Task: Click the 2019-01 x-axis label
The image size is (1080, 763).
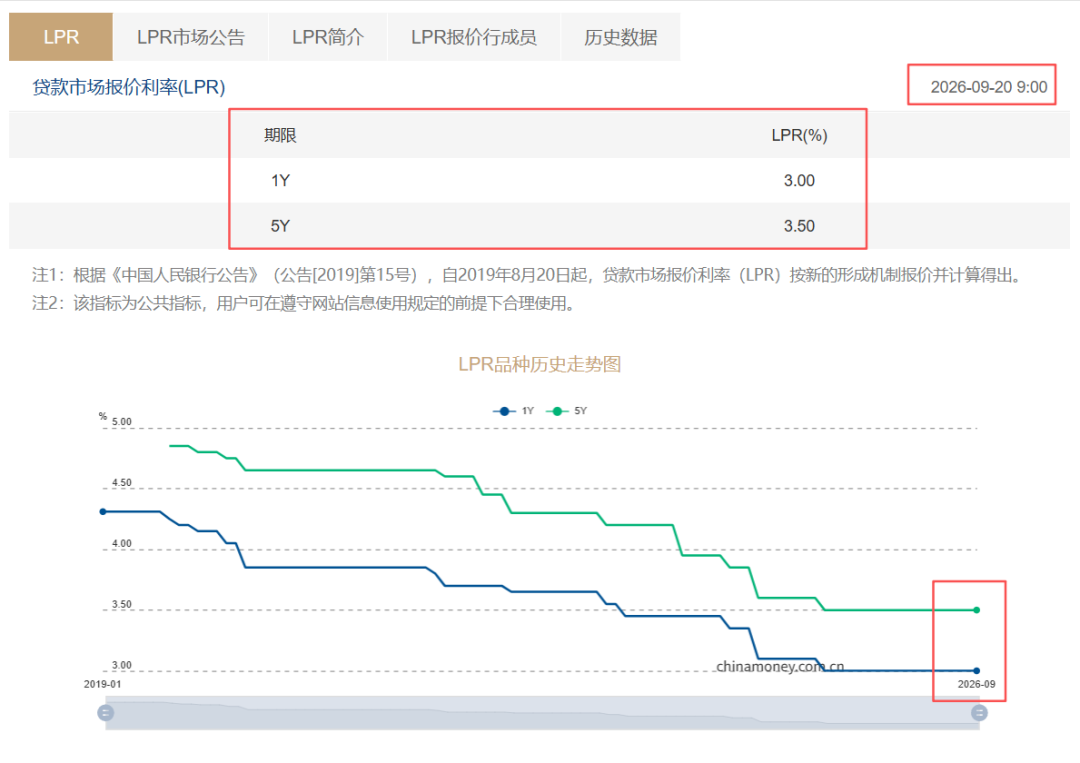Action: point(103,684)
